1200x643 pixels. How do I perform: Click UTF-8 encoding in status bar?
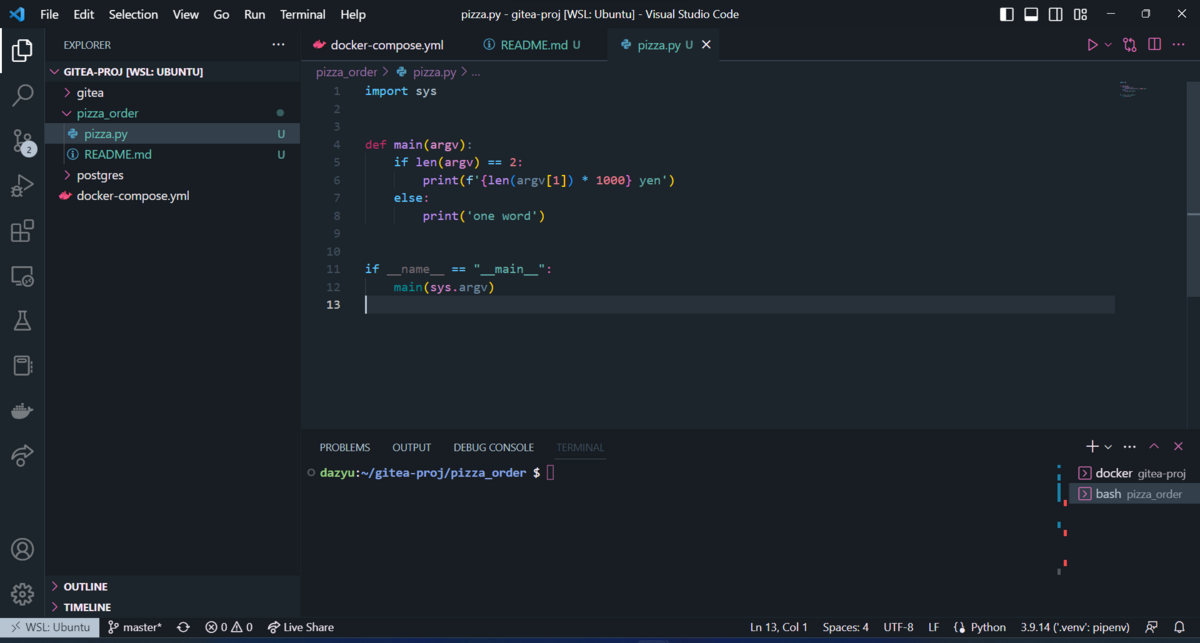(899, 627)
